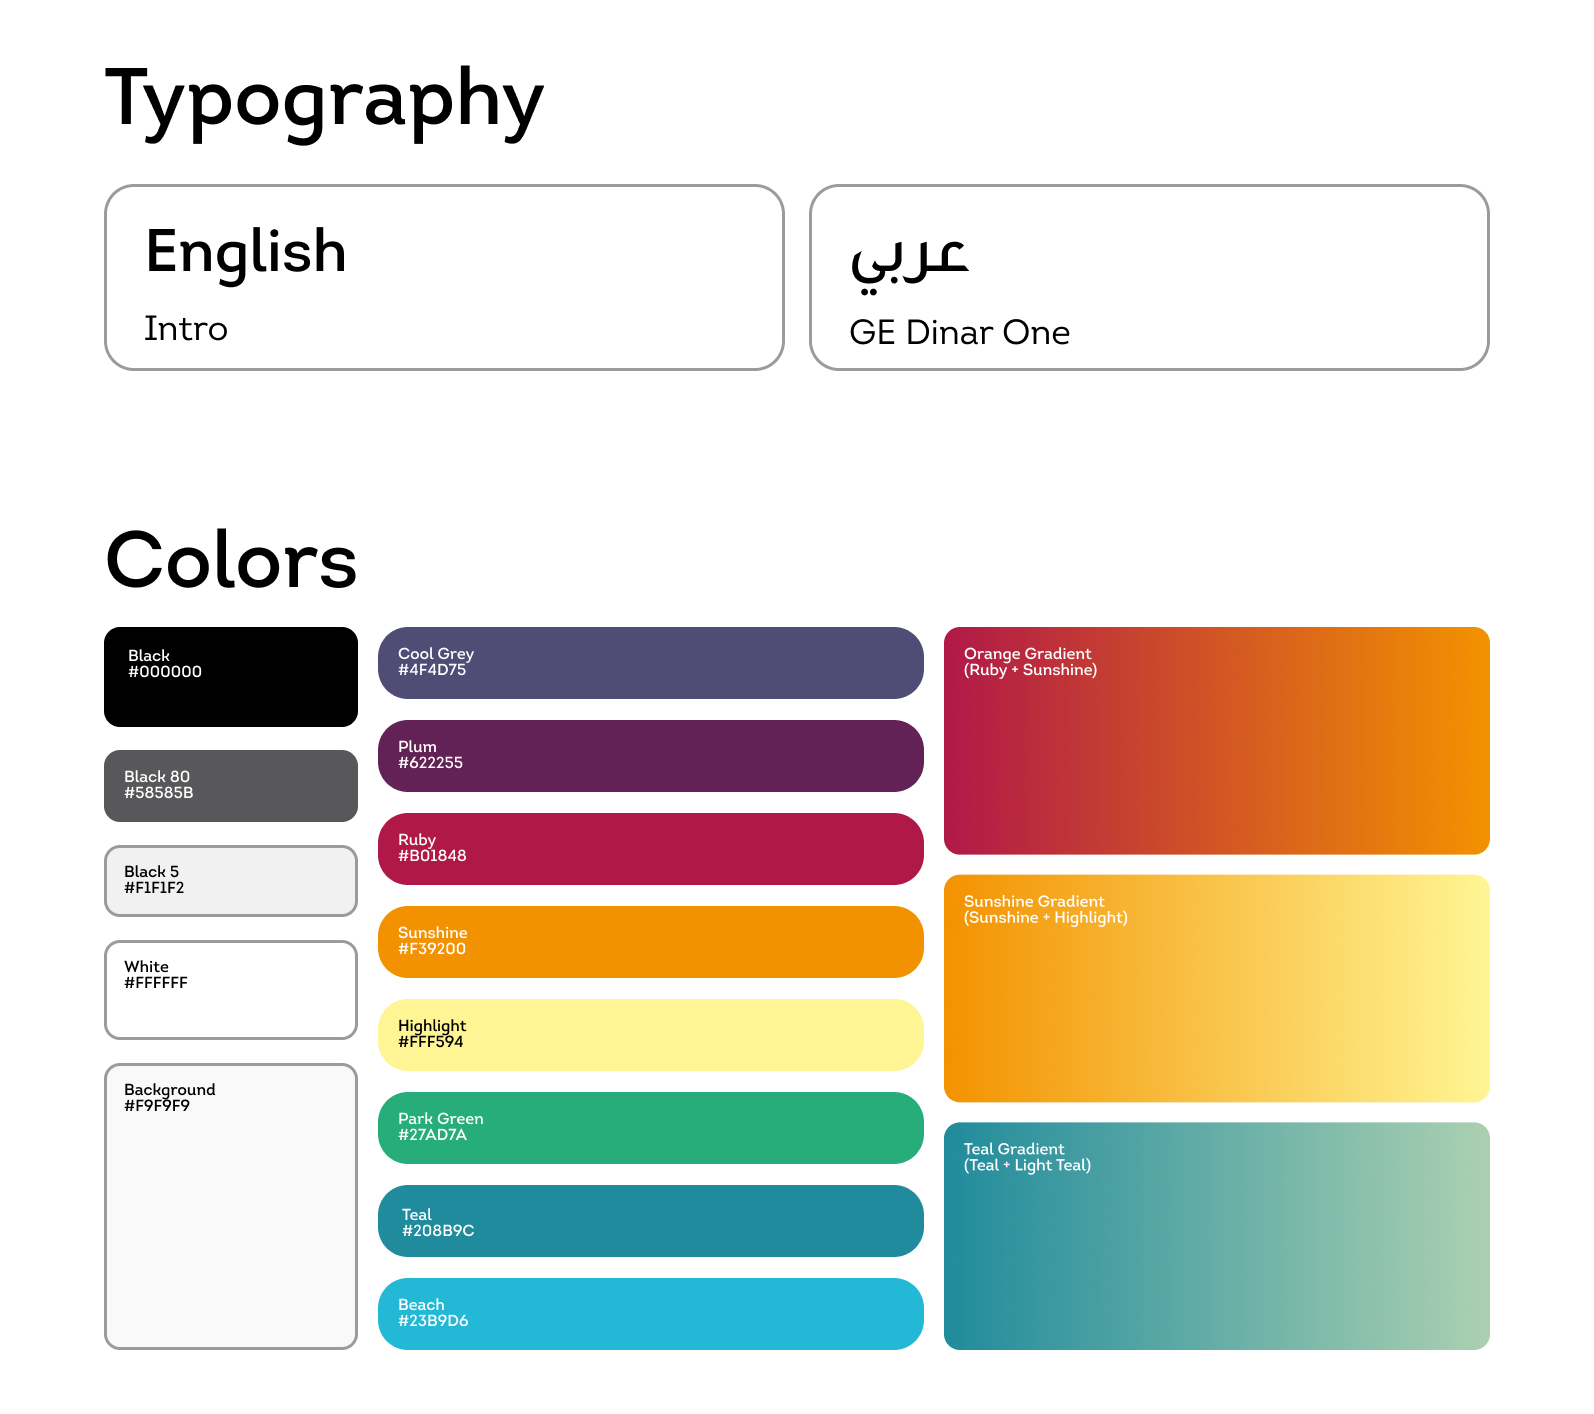Pick the Beach #23B9D6 color bar

651,1314
